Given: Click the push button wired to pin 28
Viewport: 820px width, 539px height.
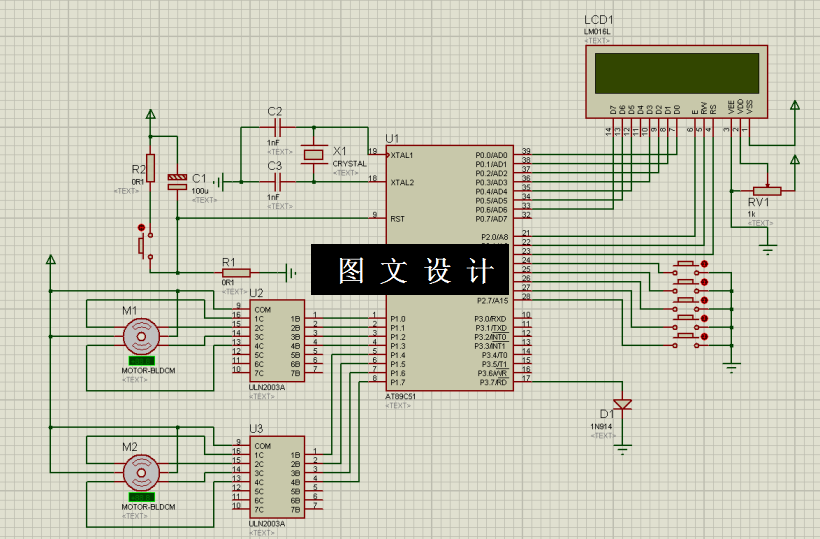Looking at the screenshot, I should (x=688, y=340).
